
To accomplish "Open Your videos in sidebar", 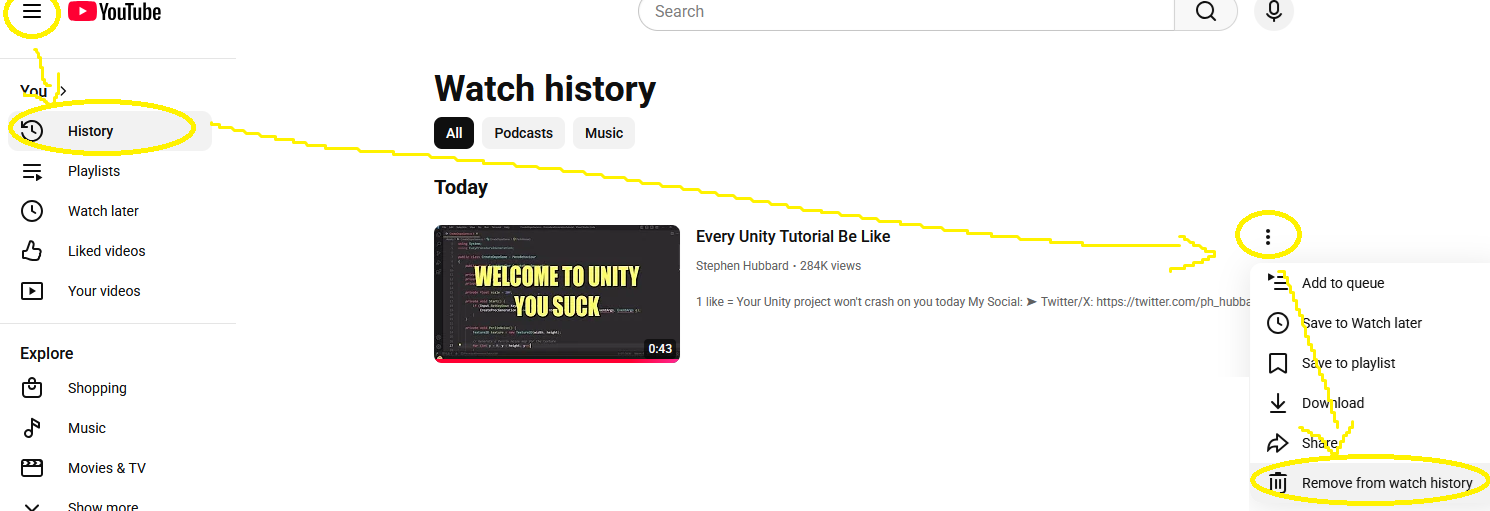I will [x=110, y=291].
